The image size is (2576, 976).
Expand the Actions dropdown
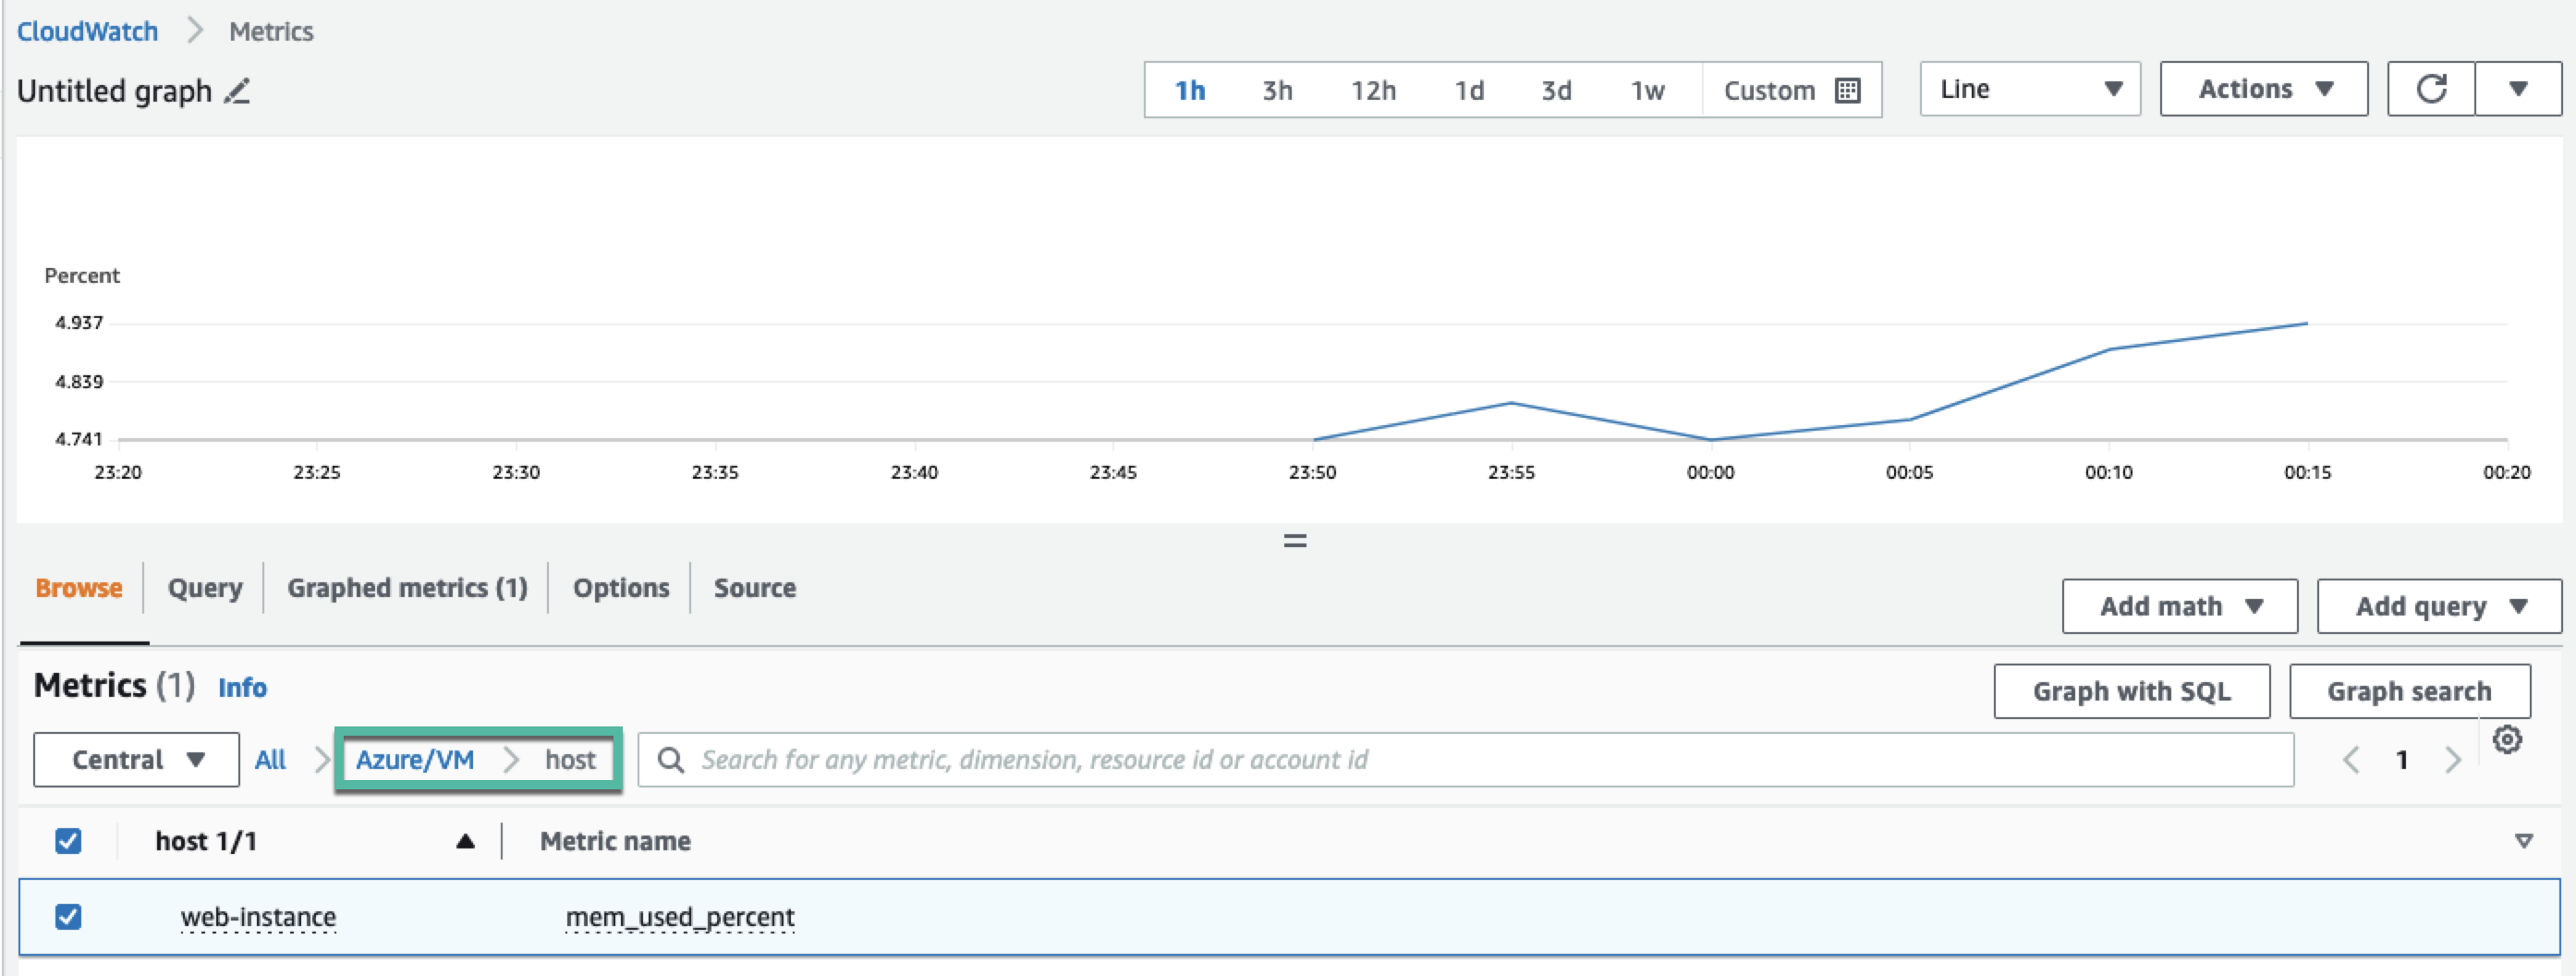pos(2263,88)
